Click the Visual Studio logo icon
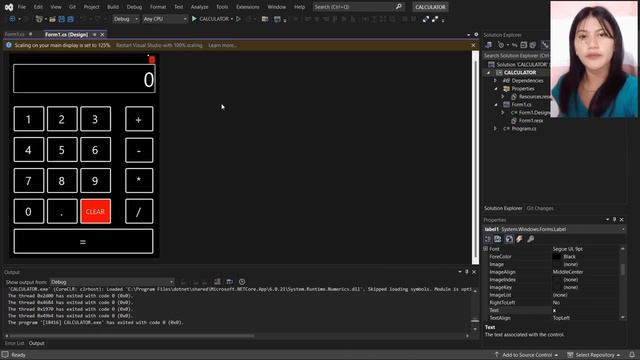Viewport: 640px width, 360px height. pyautogui.click(x=9, y=7)
